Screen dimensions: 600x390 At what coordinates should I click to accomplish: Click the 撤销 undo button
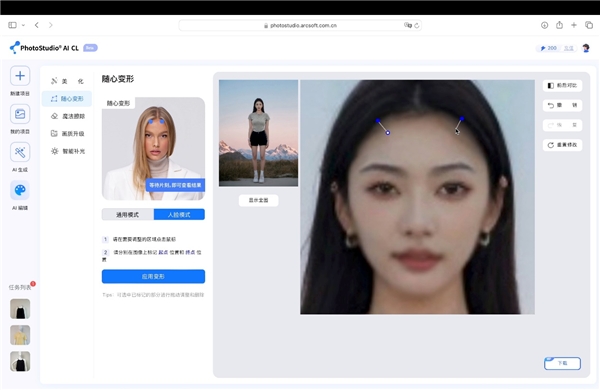(562, 105)
